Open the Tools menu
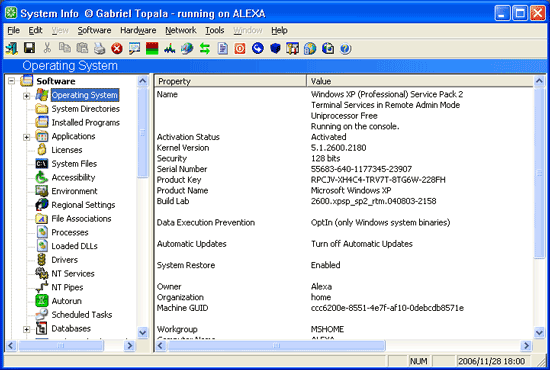Screen dimensions: 550x370 214,31
